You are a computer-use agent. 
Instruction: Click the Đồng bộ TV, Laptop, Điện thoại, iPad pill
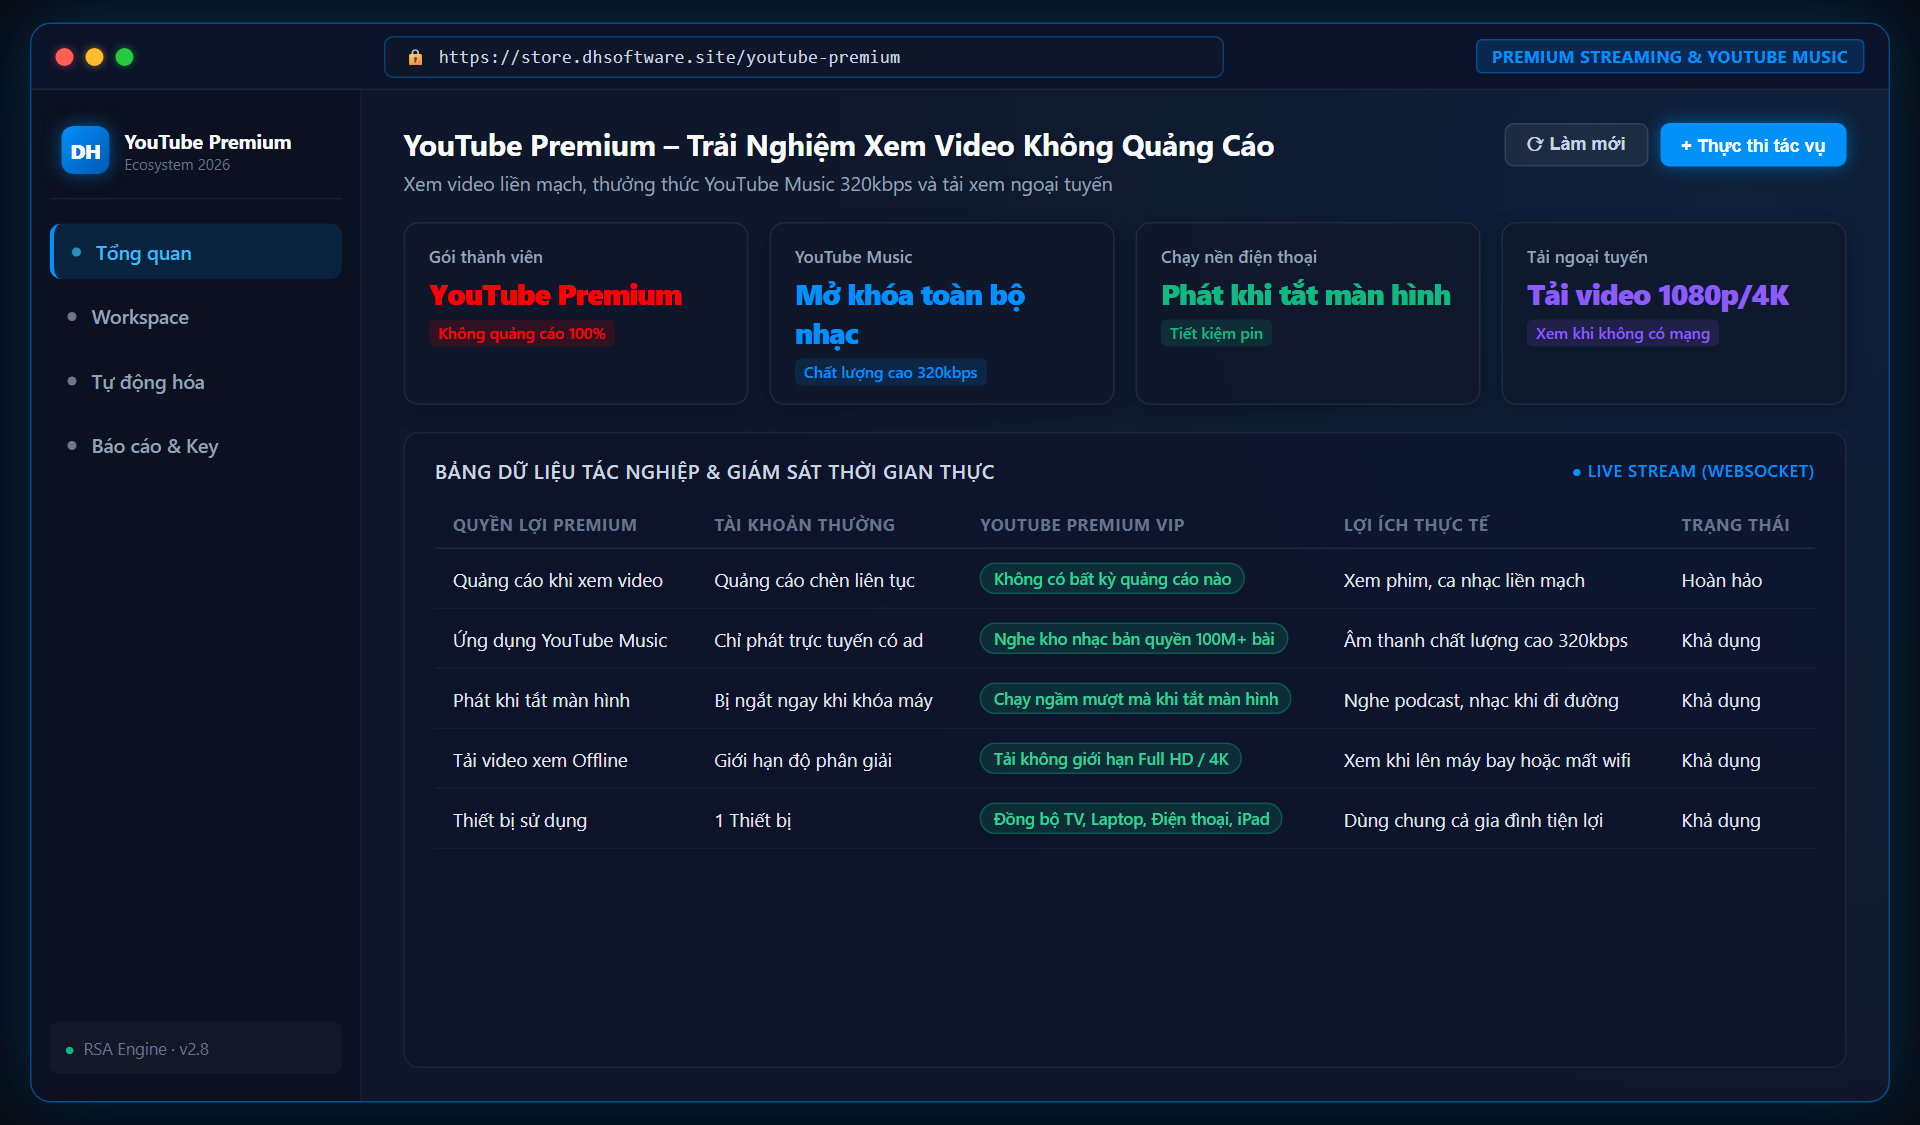(1131, 819)
